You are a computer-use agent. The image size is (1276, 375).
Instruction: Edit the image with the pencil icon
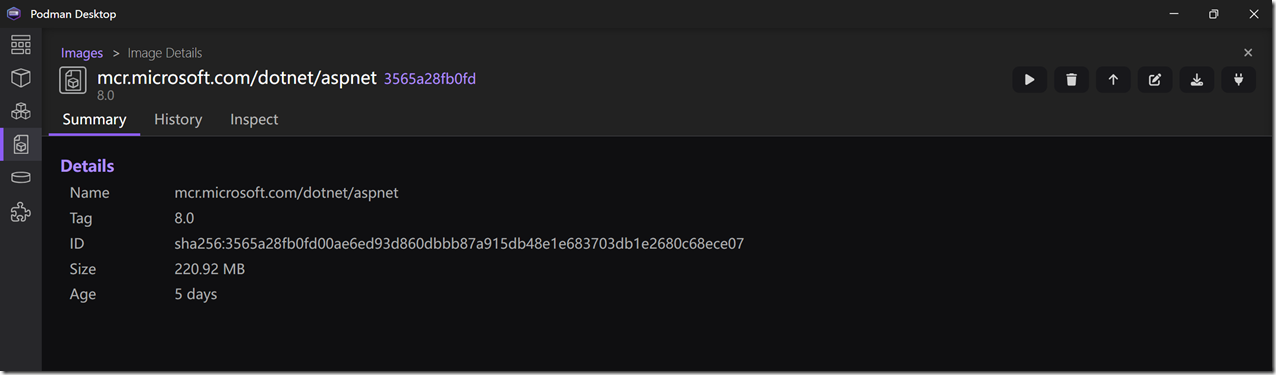pyautogui.click(x=1155, y=80)
